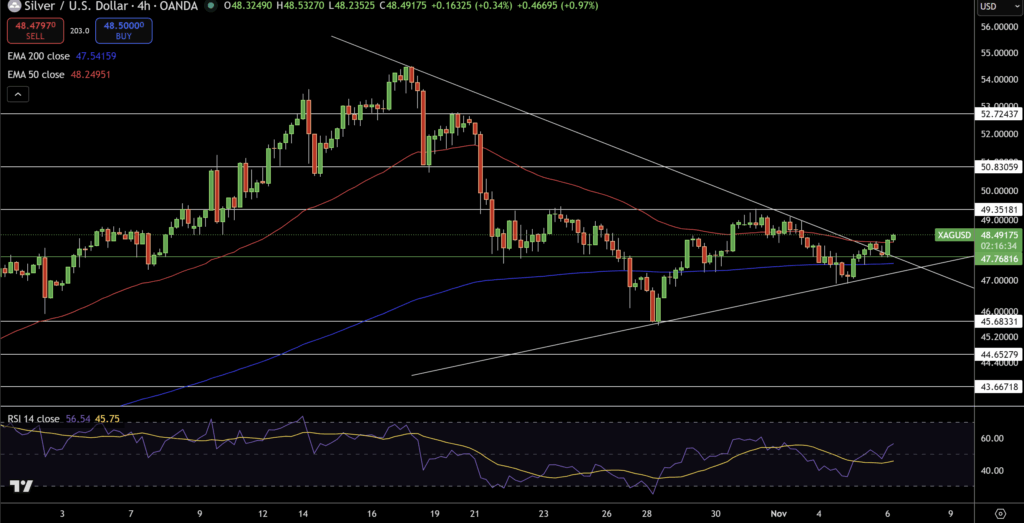
Task: Open the USD currency dropdown
Action: [996, 8]
